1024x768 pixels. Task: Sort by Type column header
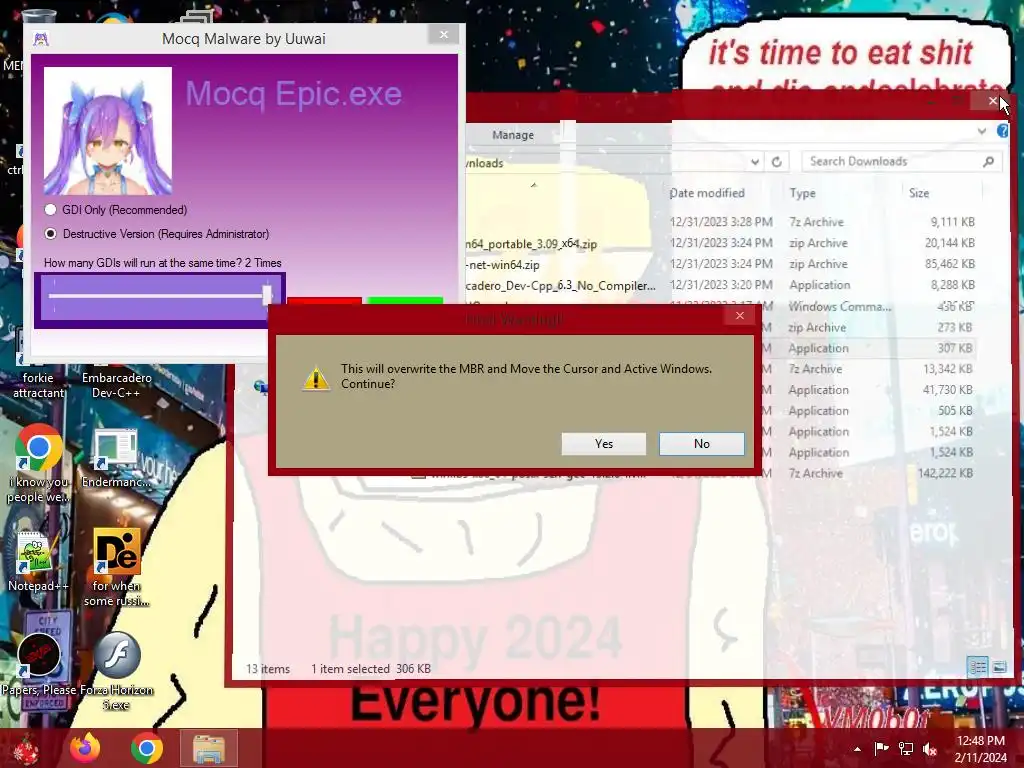tap(802, 193)
